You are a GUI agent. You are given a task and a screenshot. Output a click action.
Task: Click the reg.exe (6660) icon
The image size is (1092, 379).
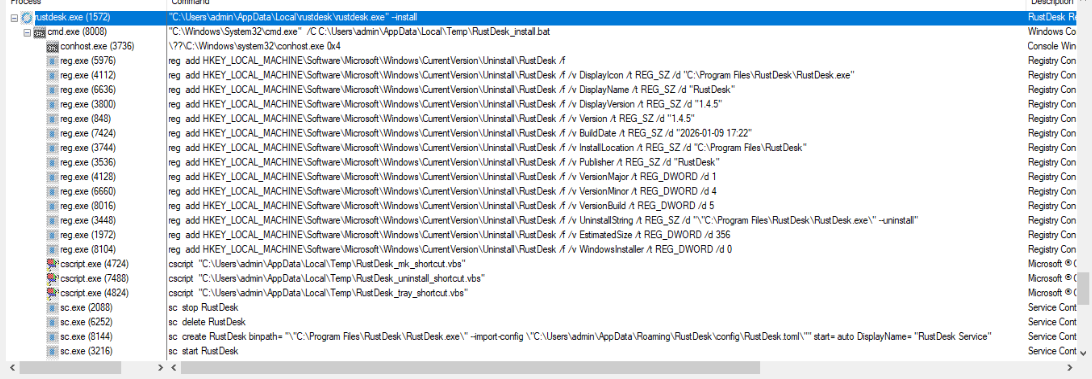point(52,191)
